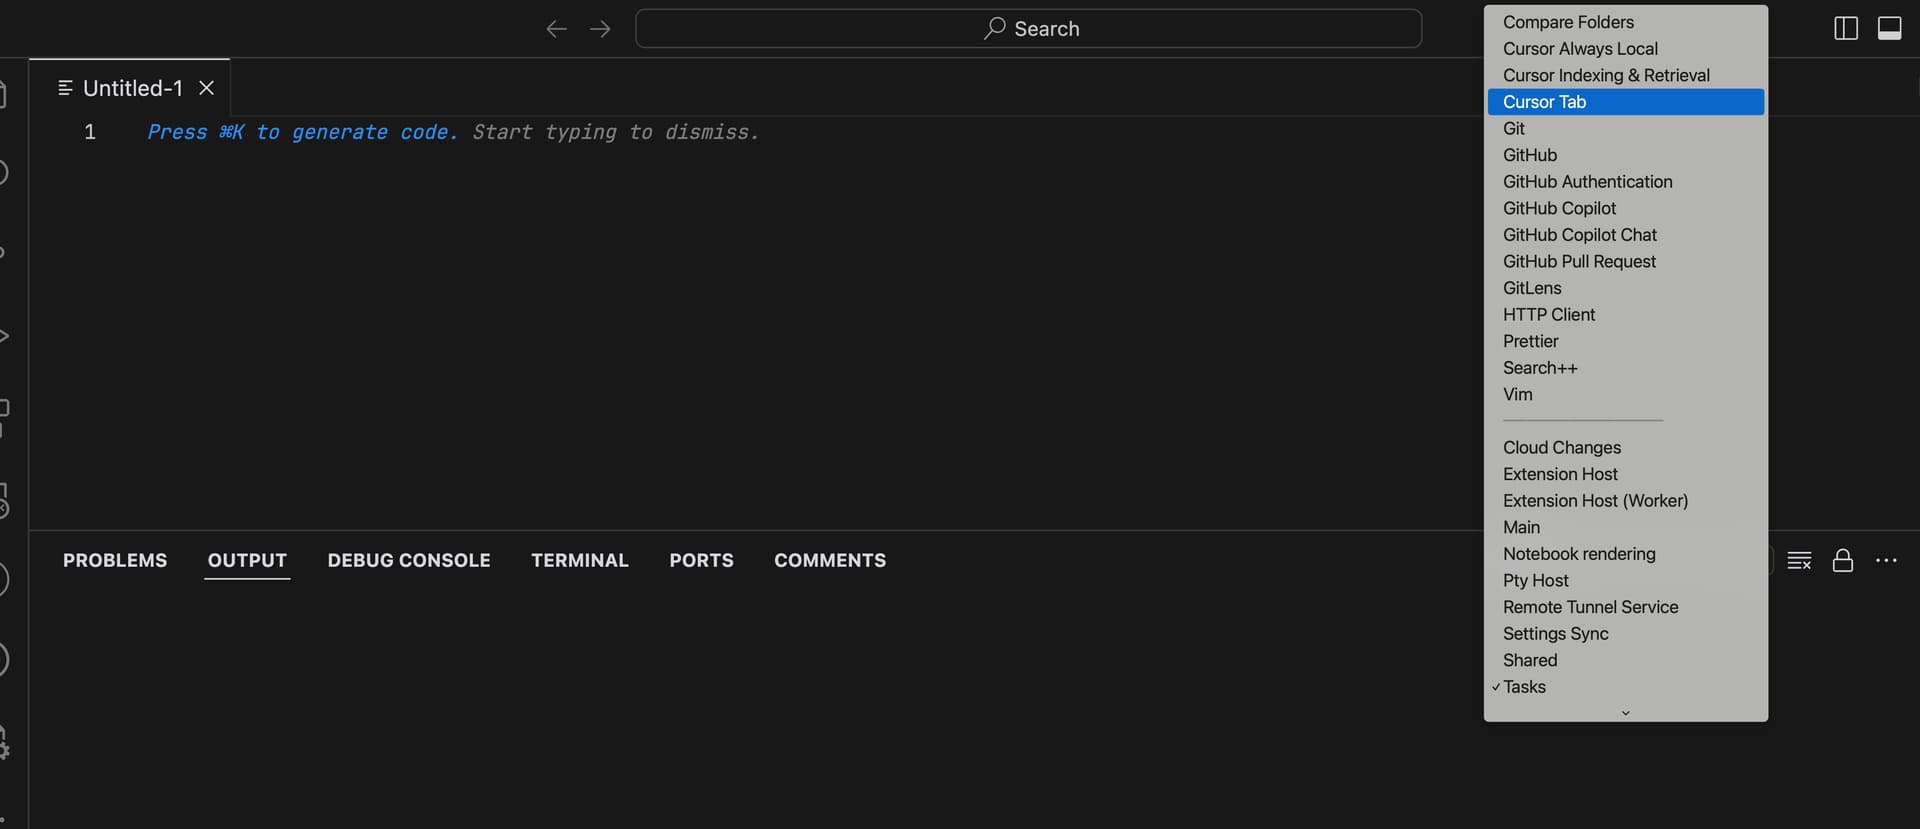The height and width of the screenshot is (829, 1920).
Task: Choose Cursor Indexing & Retrieval channel
Action: (x=1626, y=75)
